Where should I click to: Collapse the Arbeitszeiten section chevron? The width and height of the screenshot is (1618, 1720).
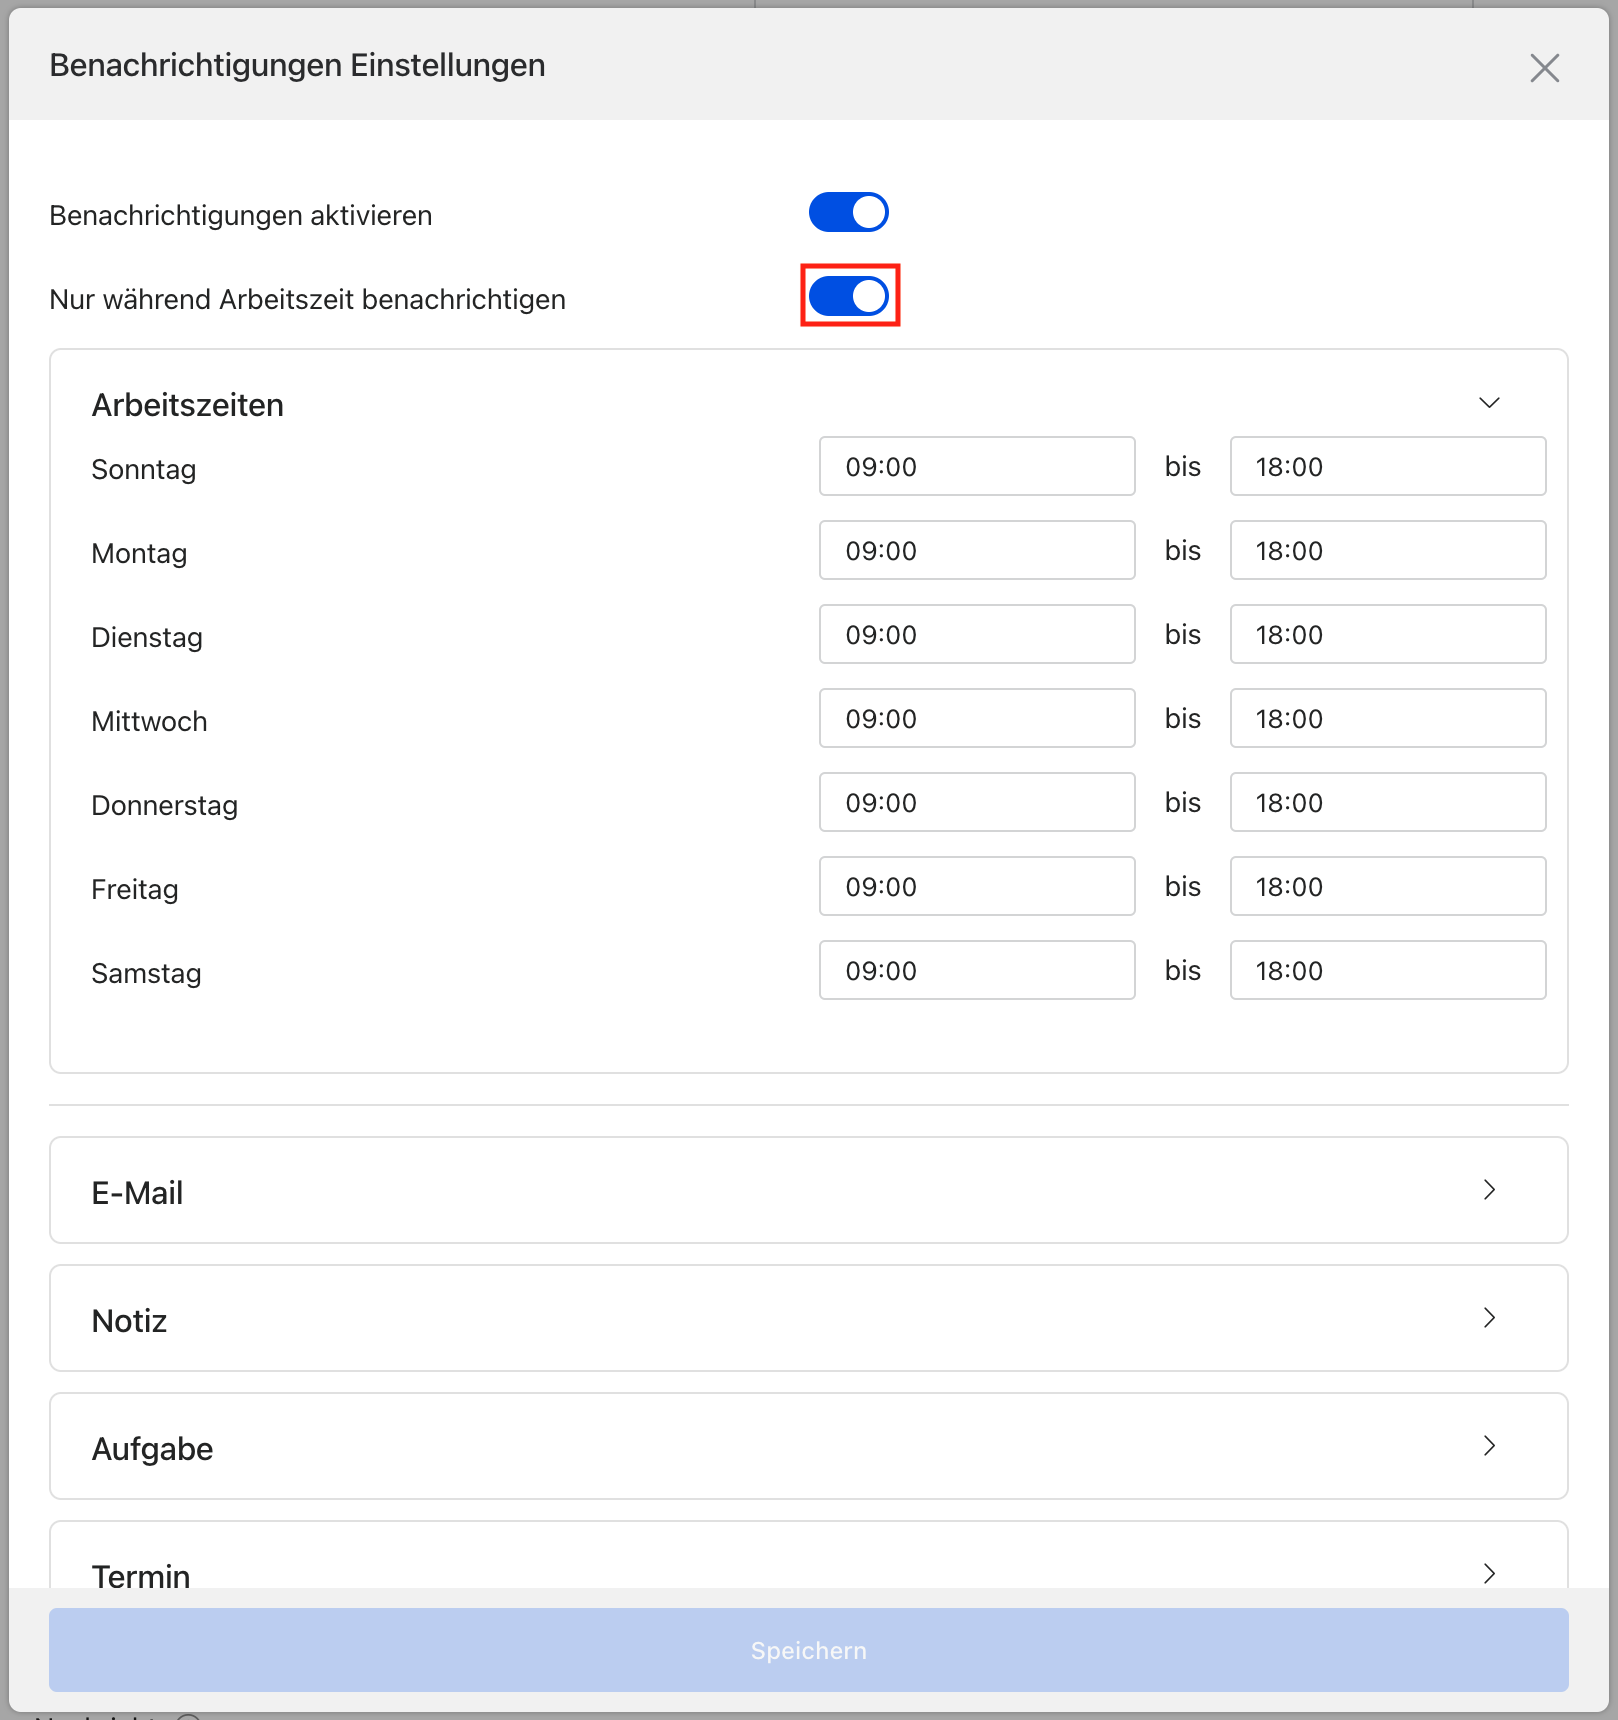(1489, 403)
